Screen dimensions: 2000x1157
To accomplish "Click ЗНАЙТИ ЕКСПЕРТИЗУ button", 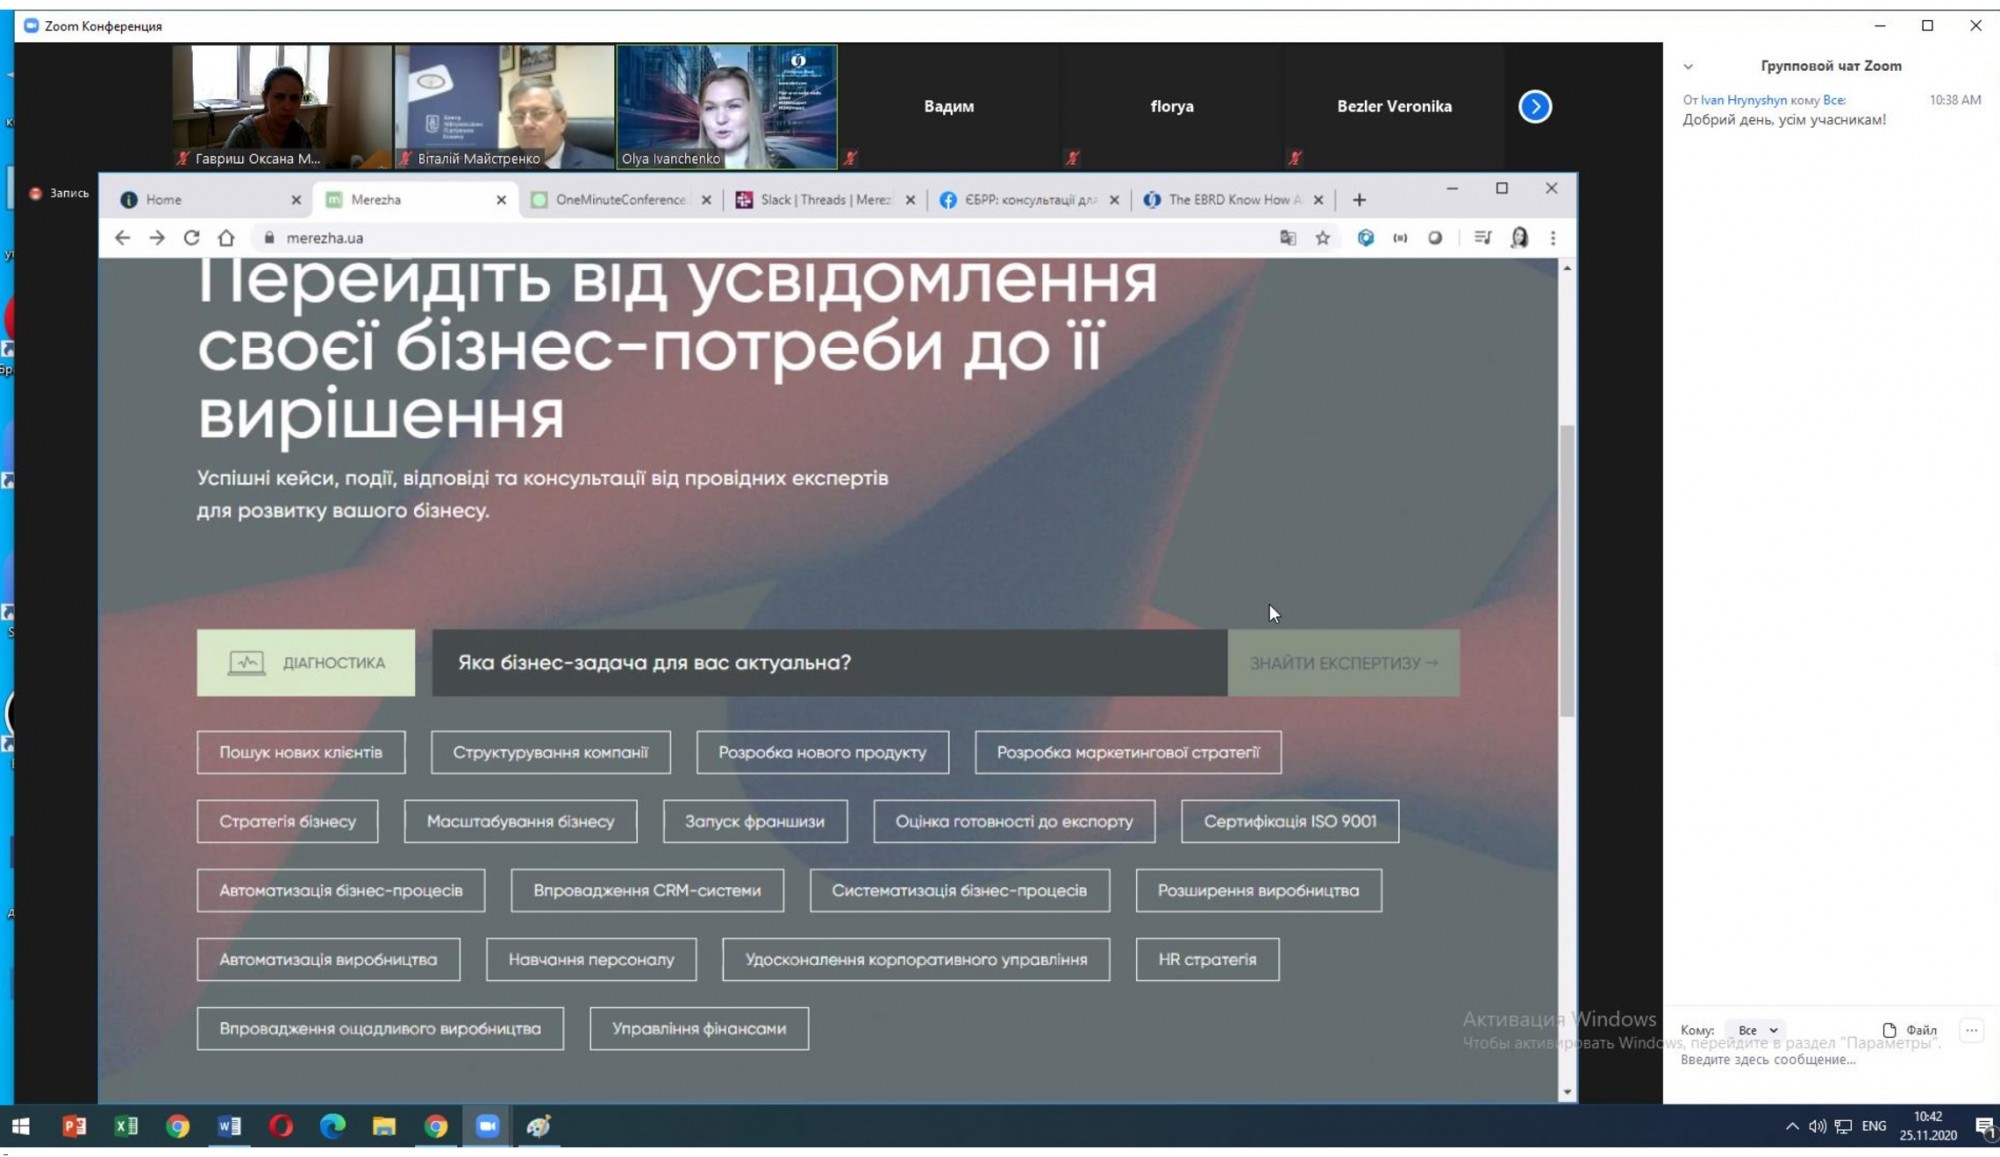I will (x=1343, y=663).
